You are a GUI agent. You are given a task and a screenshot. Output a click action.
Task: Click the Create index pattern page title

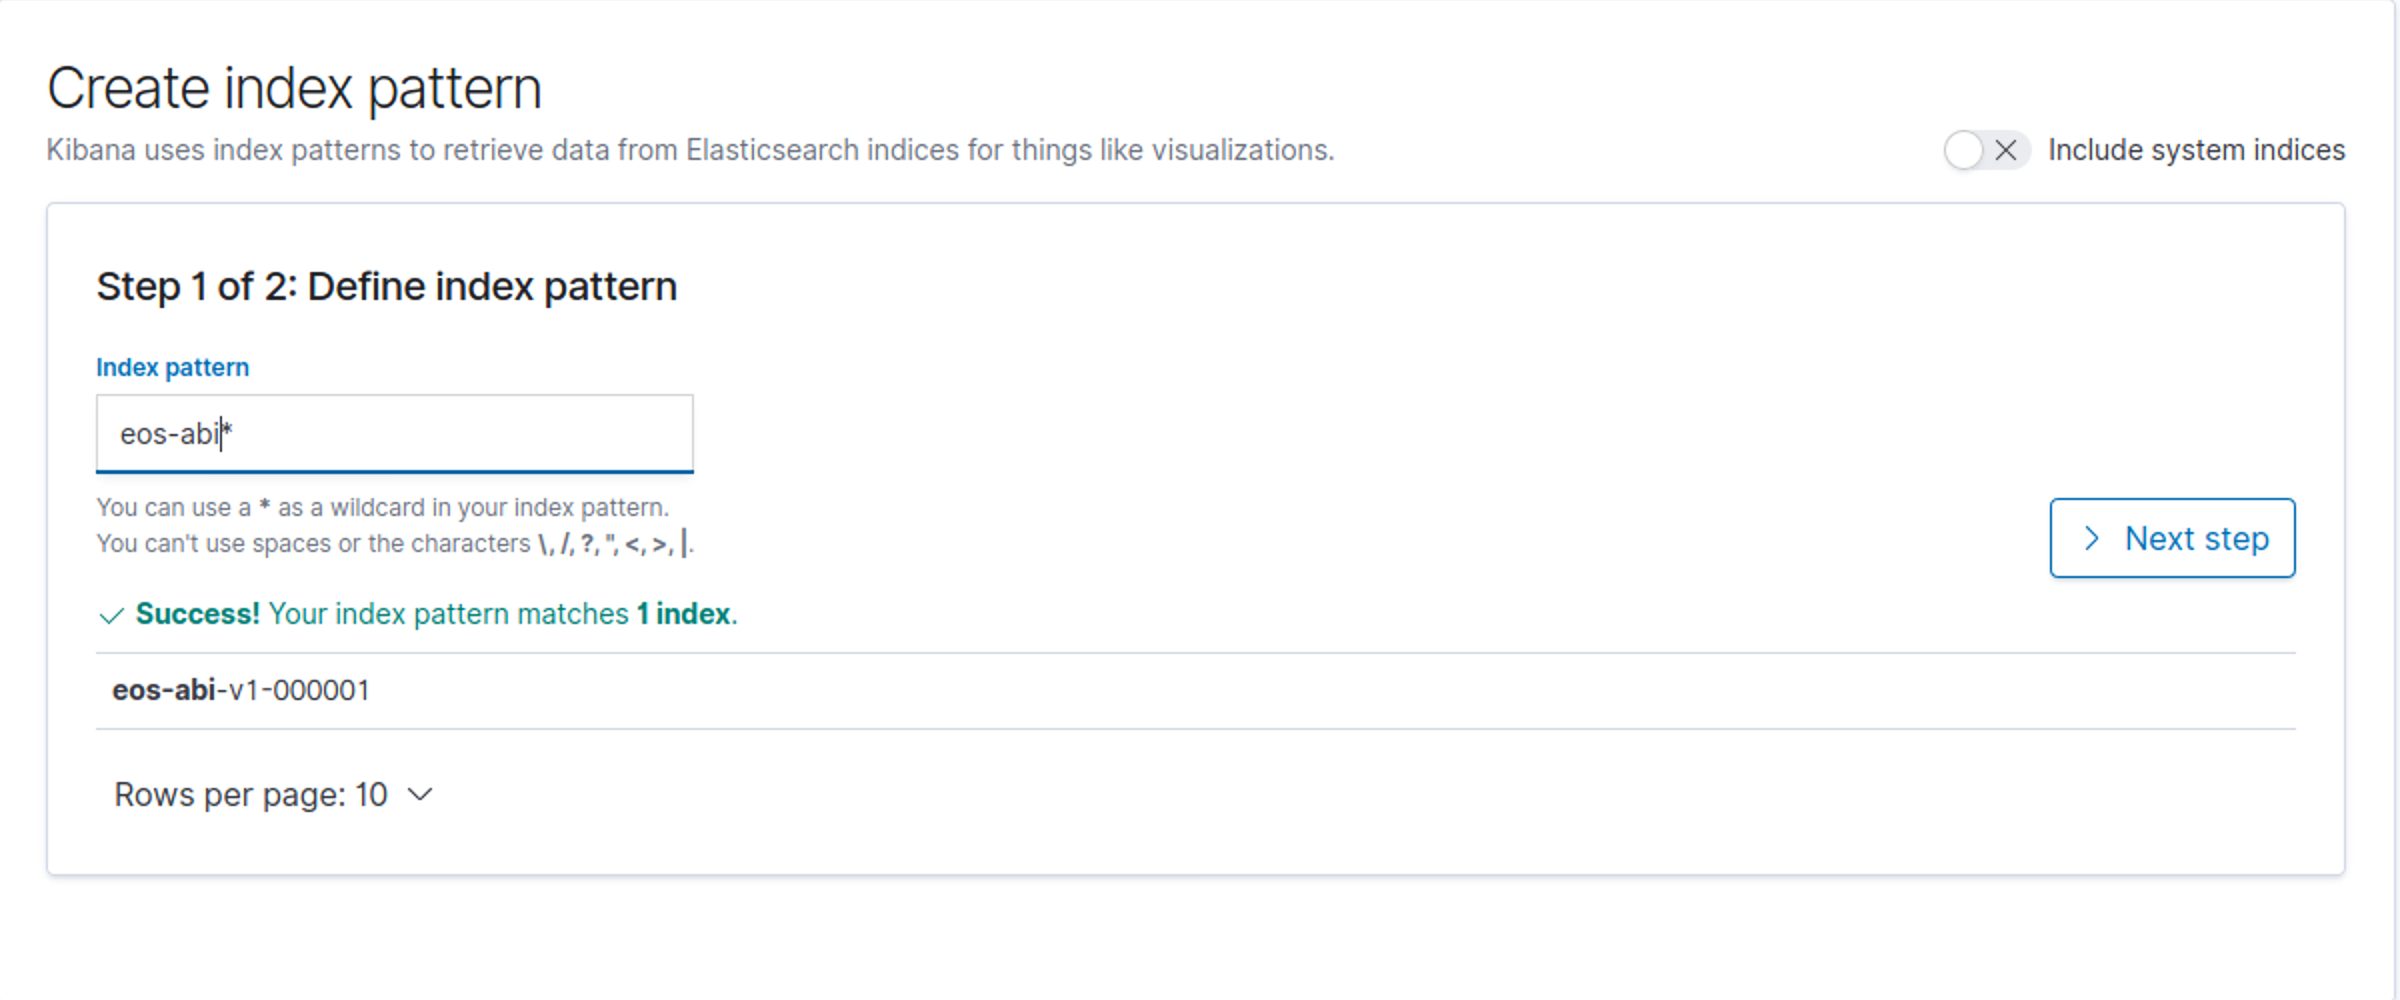point(294,88)
